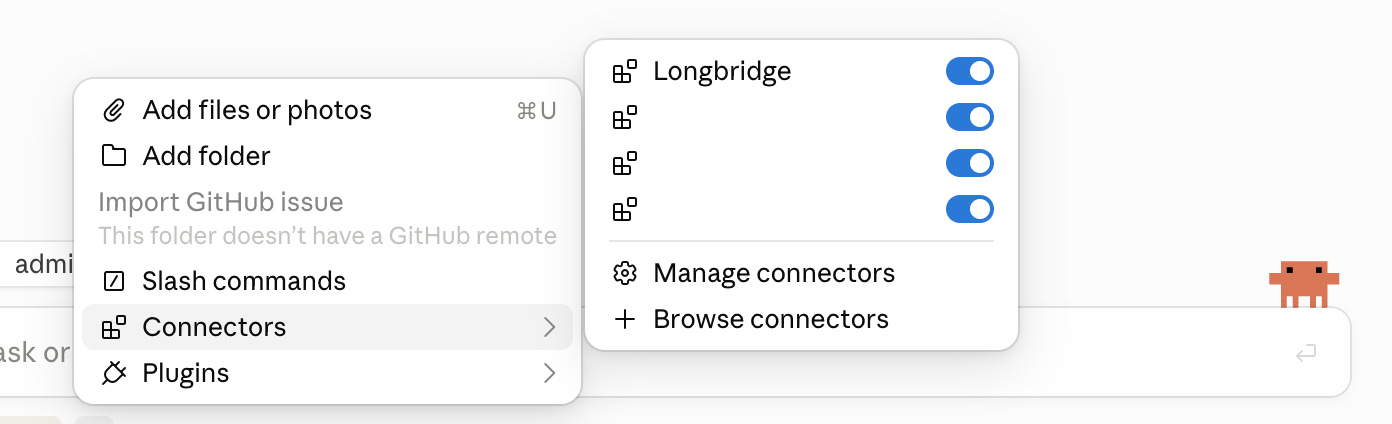Viewport: 1392px width, 424px height.
Task: Click the Plugins plug icon
Action: pyautogui.click(x=114, y=373)
